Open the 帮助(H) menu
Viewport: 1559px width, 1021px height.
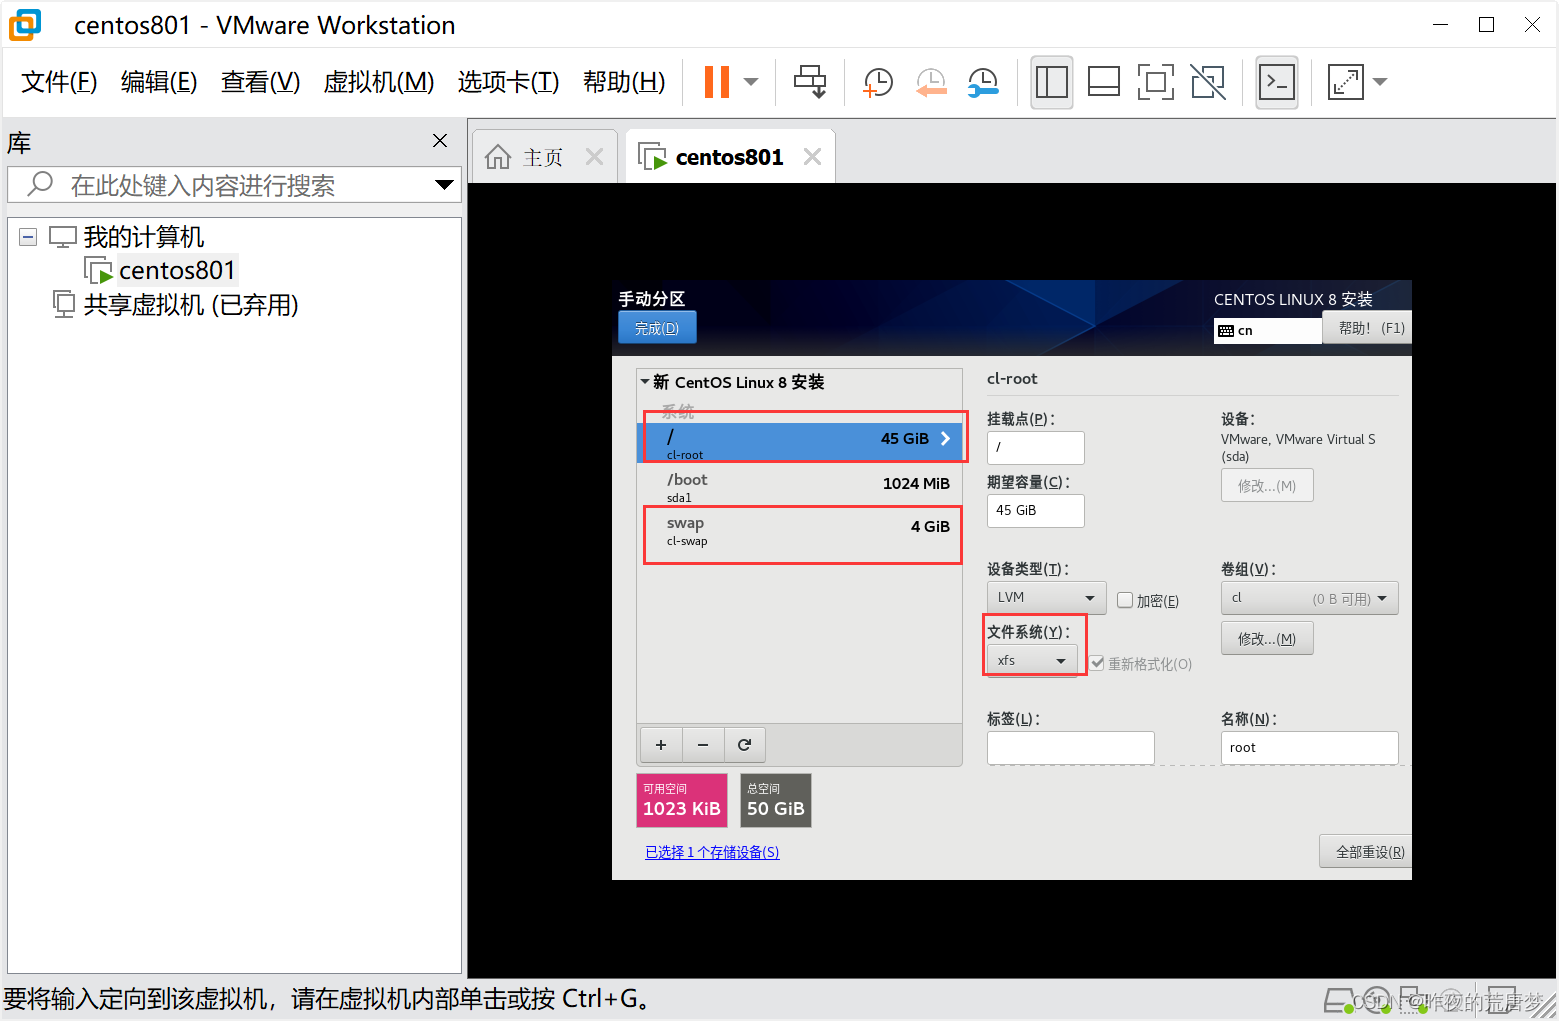tap(624, 82)
